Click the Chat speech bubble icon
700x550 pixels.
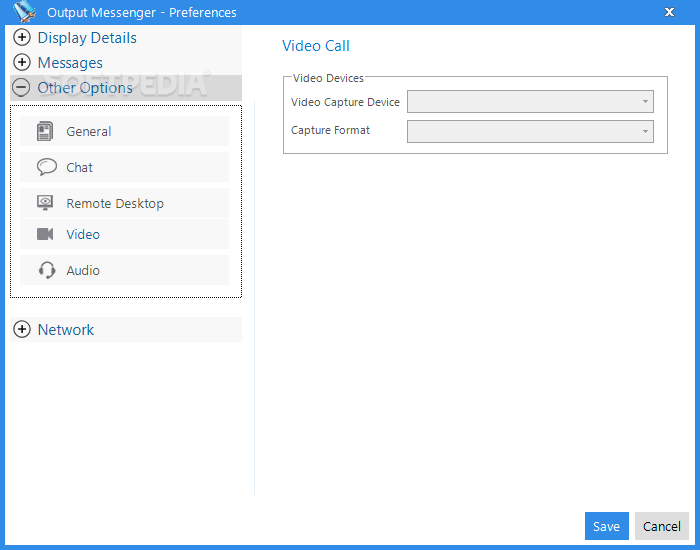coord(46,167)
